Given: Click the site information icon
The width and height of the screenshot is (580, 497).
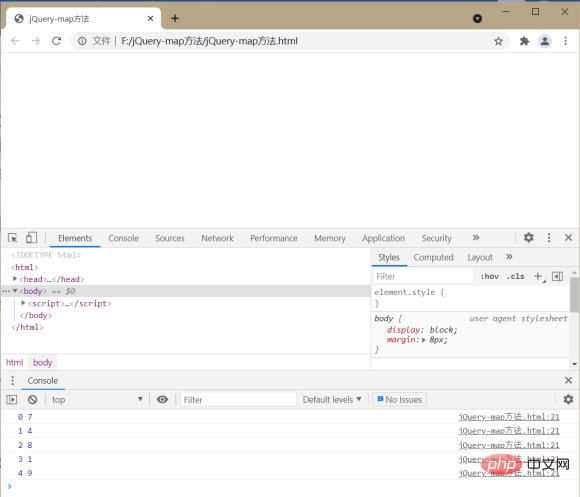Looking at the screenshot, I should [x=82, y=41].
